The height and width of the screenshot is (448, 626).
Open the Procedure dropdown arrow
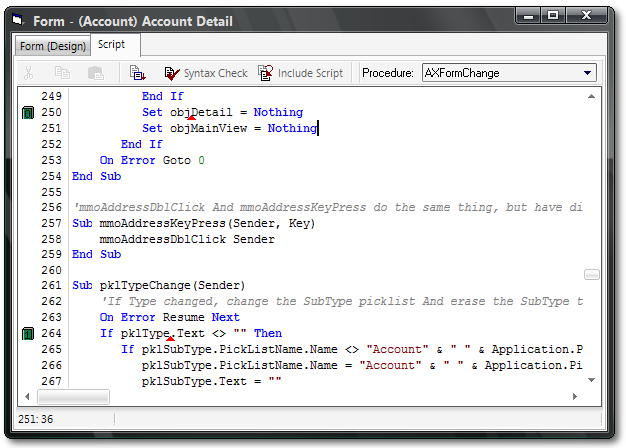587,73
